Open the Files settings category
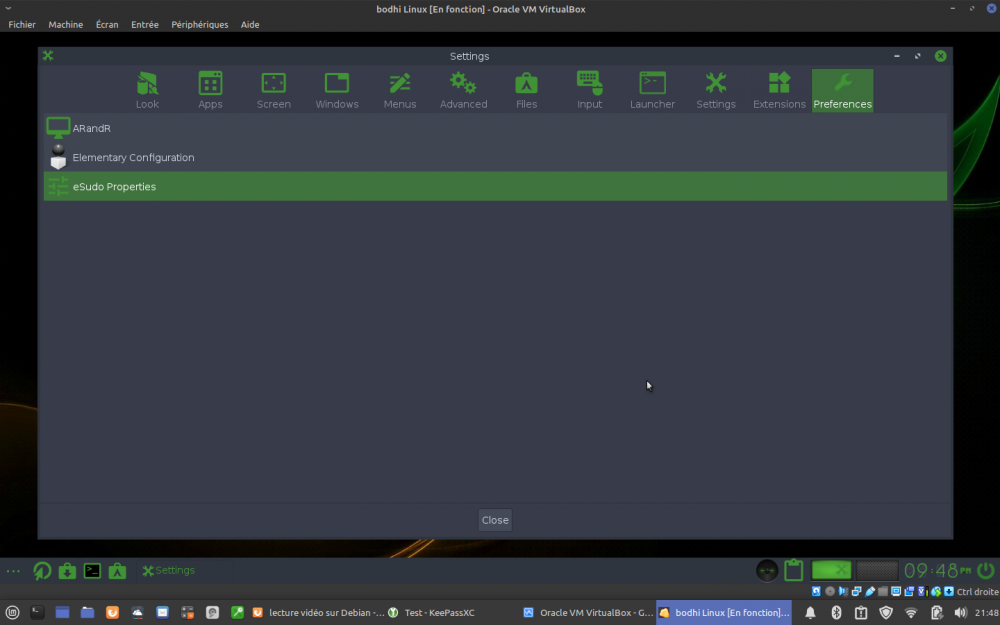The width and height of the screenshot is (1000, 625). tap(526, 90)
